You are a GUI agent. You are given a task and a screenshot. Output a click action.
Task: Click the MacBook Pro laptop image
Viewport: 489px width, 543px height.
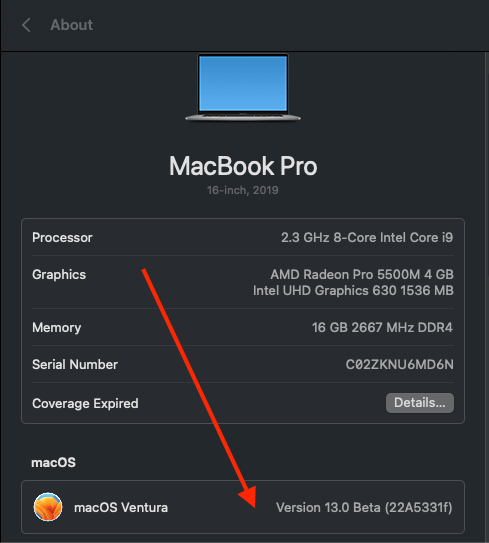click(243, 88)
